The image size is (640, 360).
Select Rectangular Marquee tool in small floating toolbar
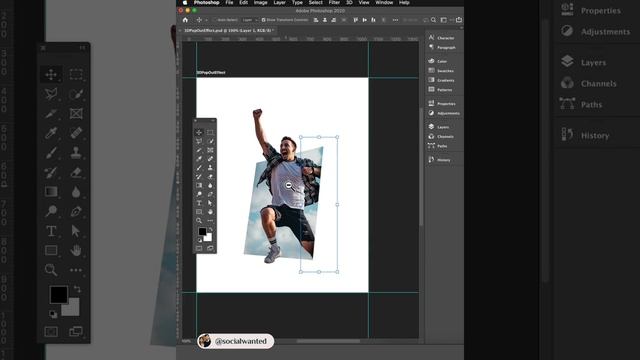click(x=210, y=132)
